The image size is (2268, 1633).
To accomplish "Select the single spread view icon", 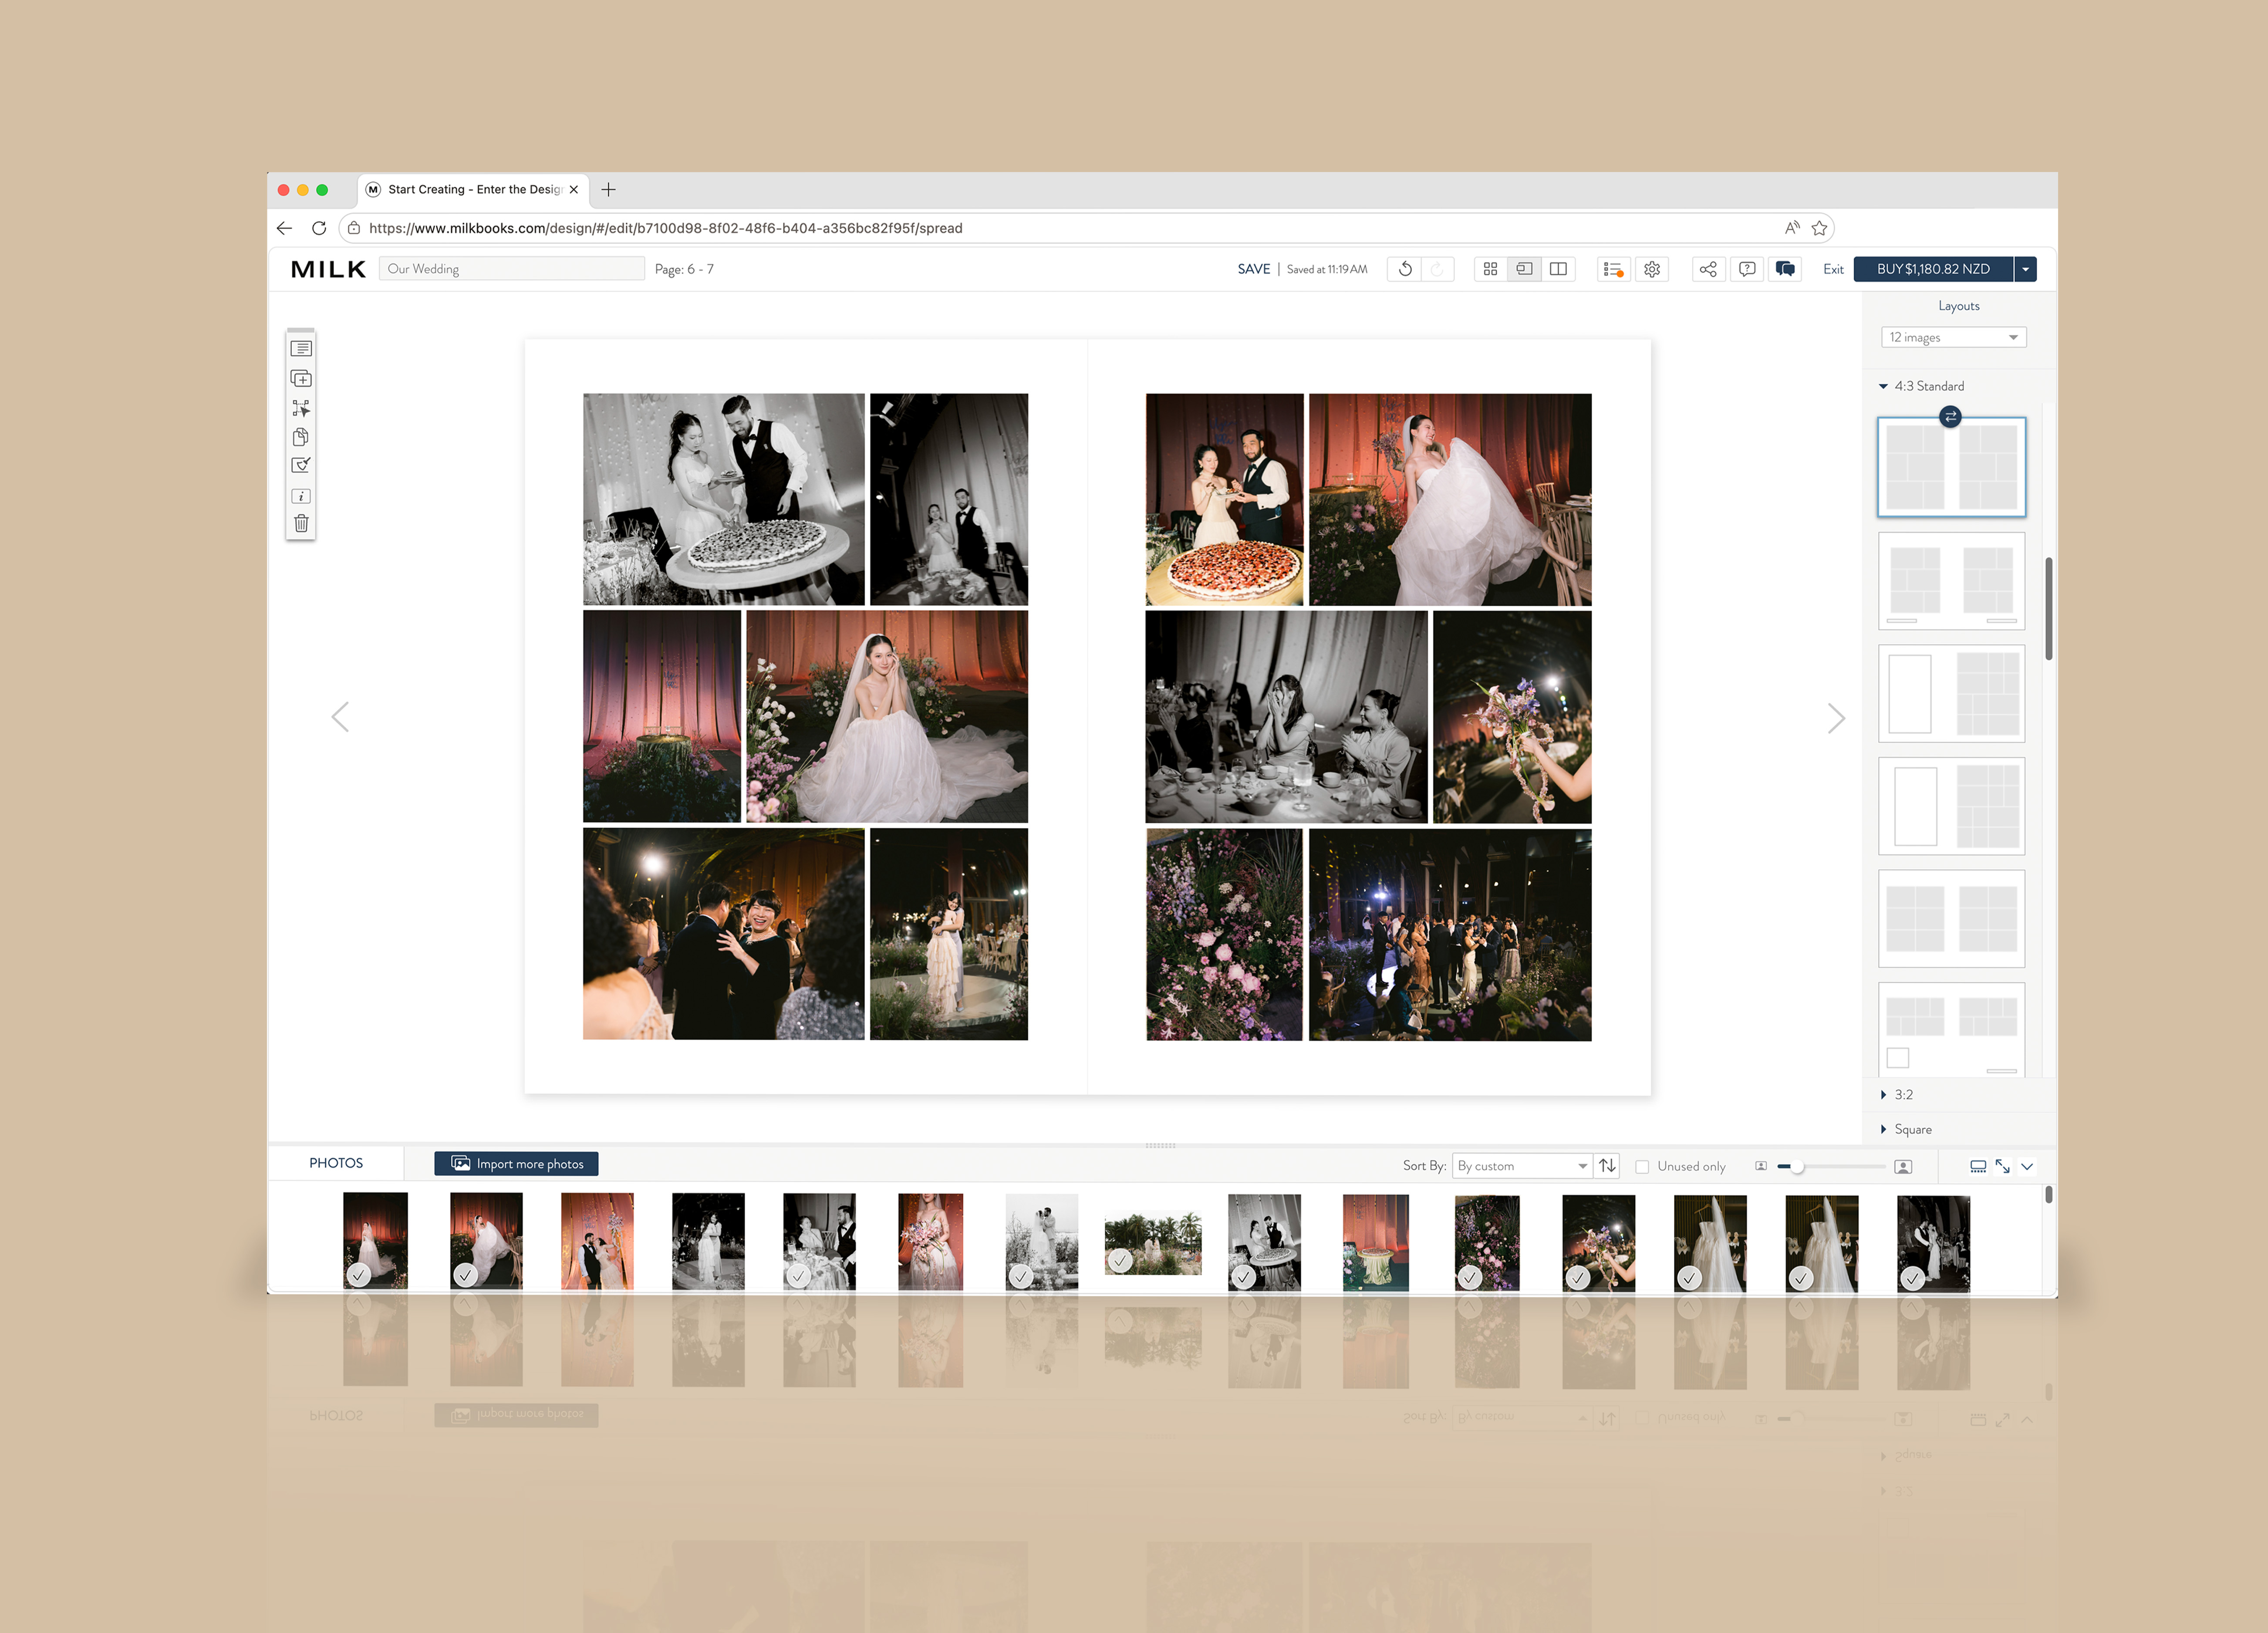I will coord(1524,269).
